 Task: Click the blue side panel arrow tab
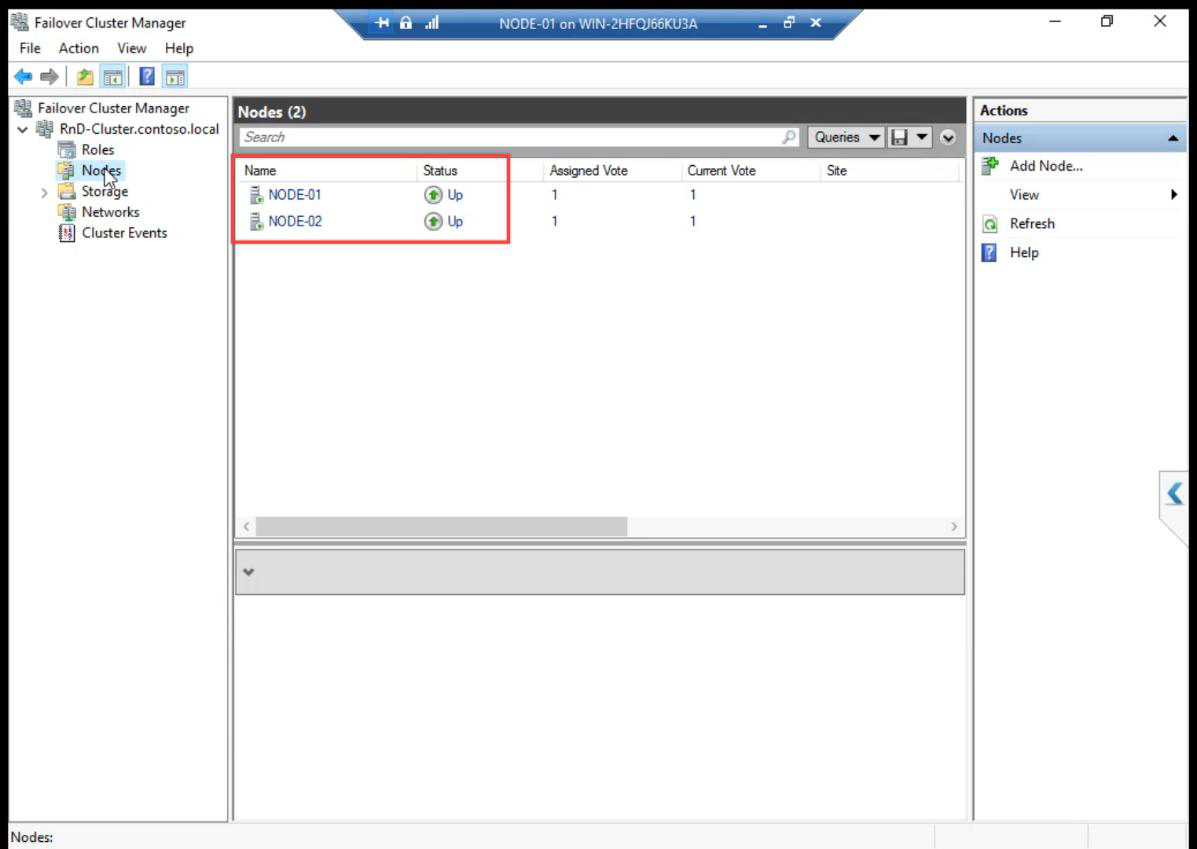click(x=1174, y=494)
